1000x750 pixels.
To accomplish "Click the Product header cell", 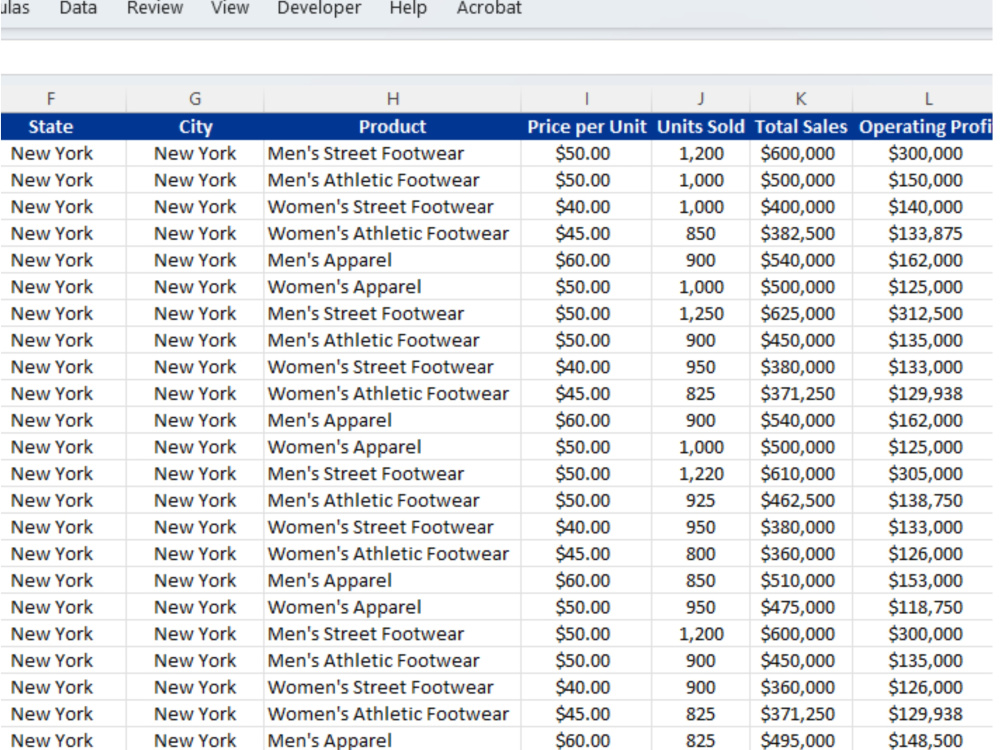I will pos(392,127).
